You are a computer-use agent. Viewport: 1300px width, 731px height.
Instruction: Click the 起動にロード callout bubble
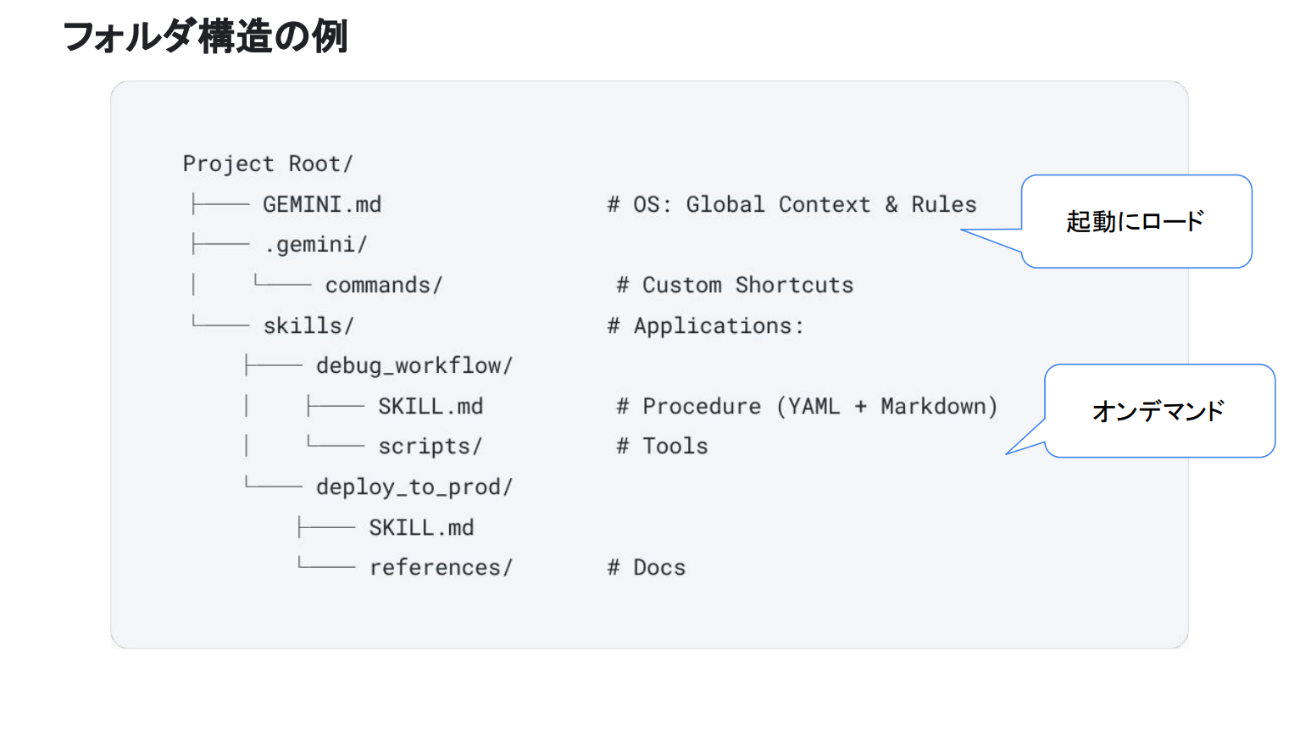pos(1135,222)
